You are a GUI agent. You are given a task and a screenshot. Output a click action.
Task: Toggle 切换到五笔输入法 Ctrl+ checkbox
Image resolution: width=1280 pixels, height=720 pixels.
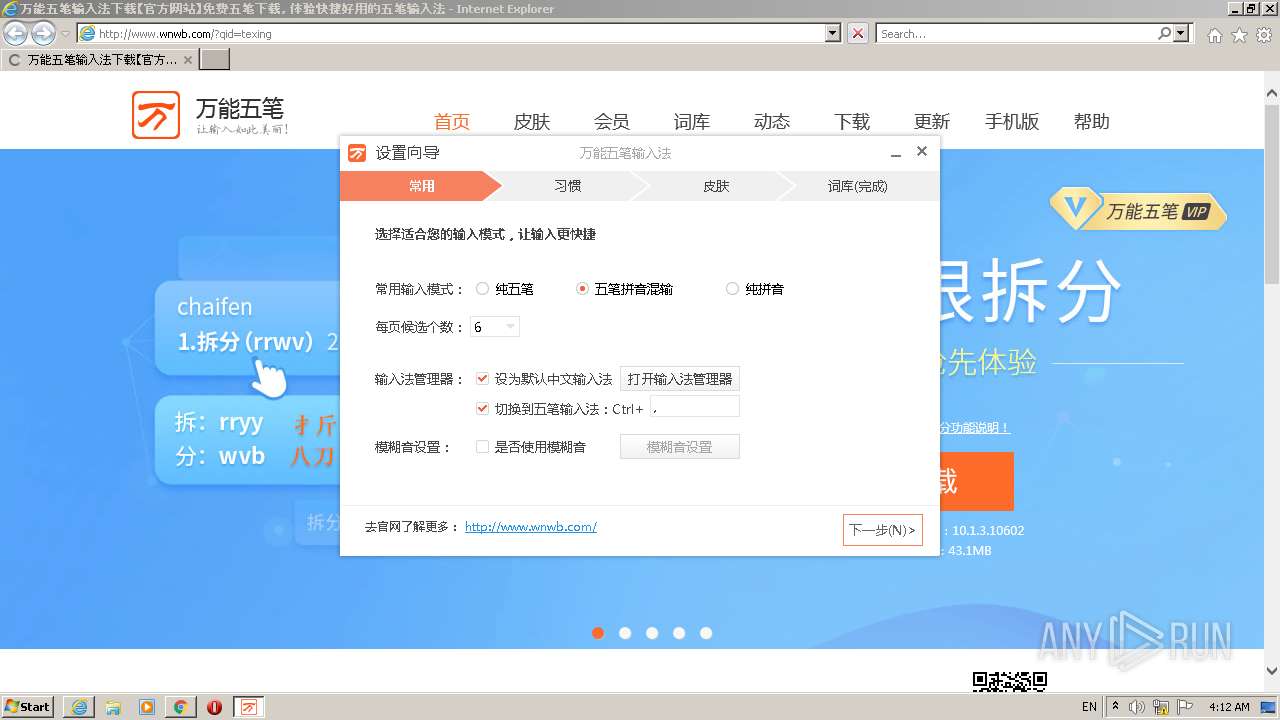point(483,408)
